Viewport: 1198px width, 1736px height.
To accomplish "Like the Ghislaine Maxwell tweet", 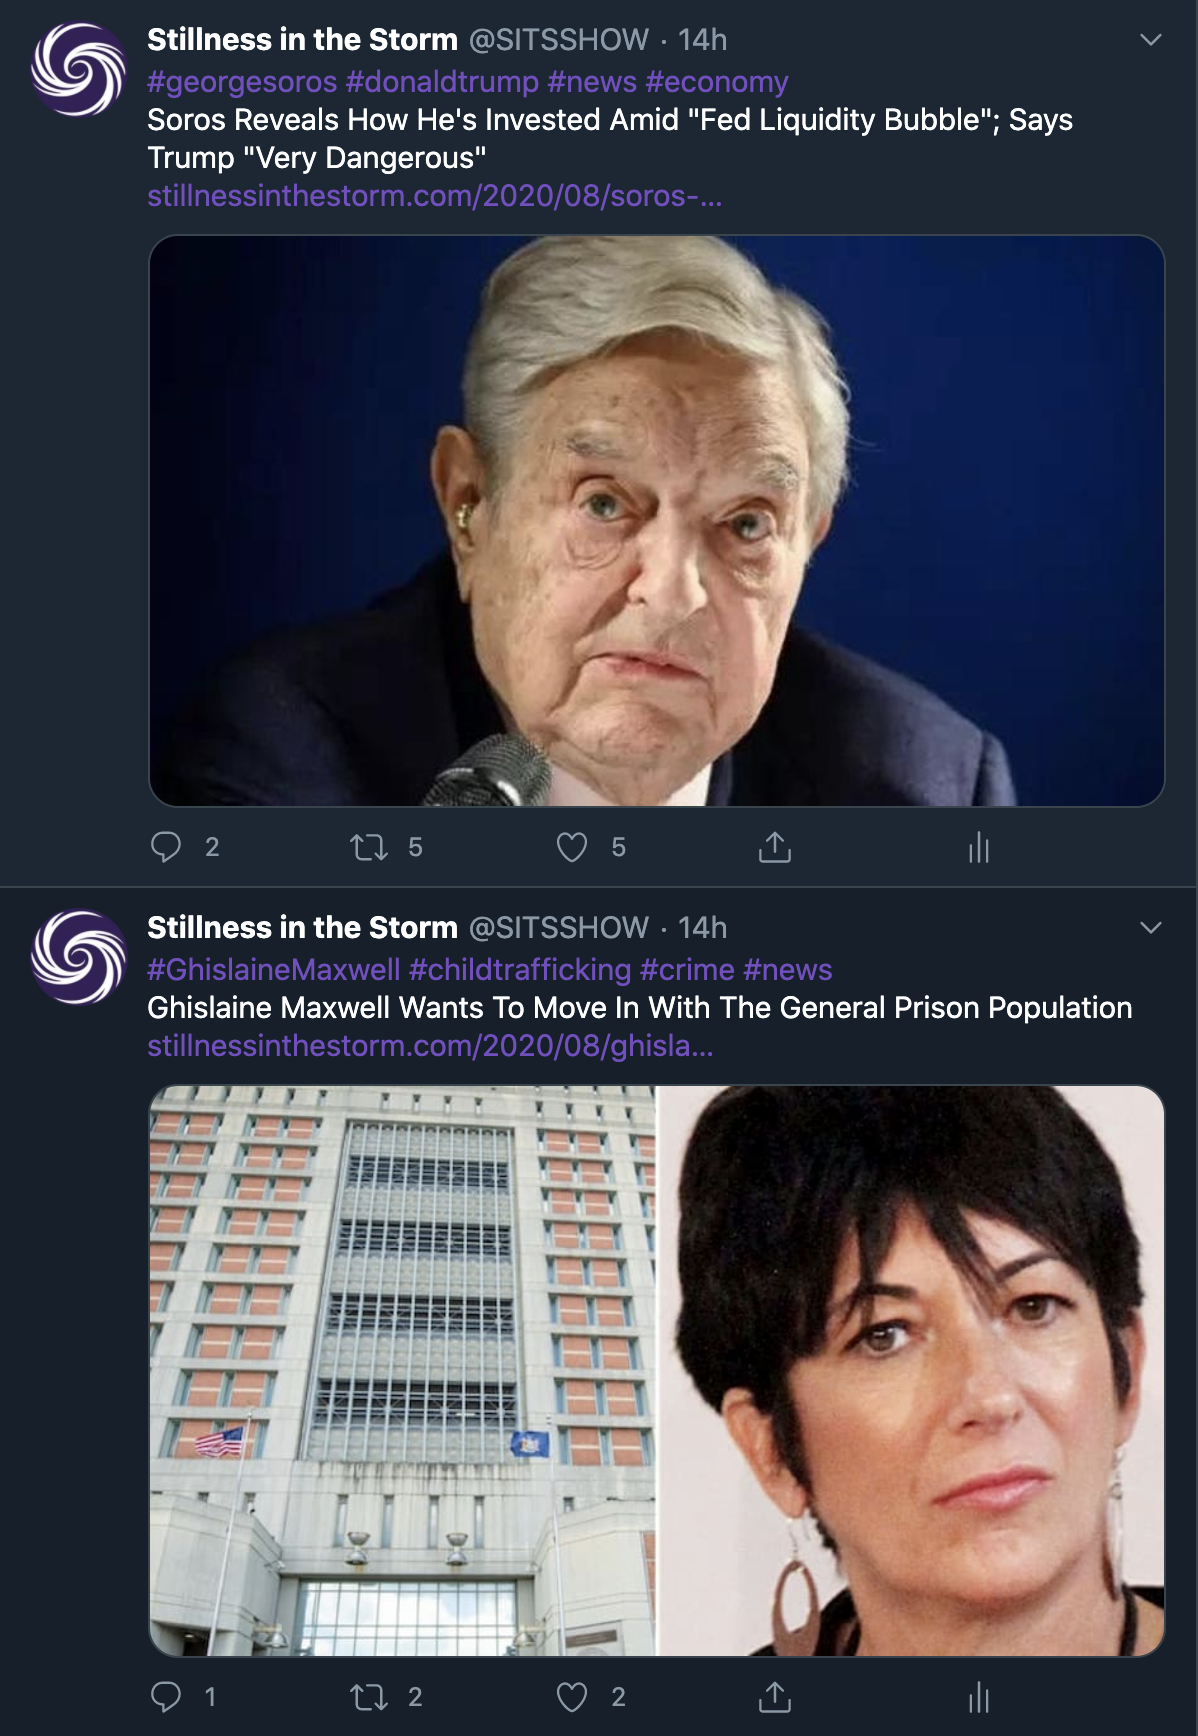I will (572, 1697).
